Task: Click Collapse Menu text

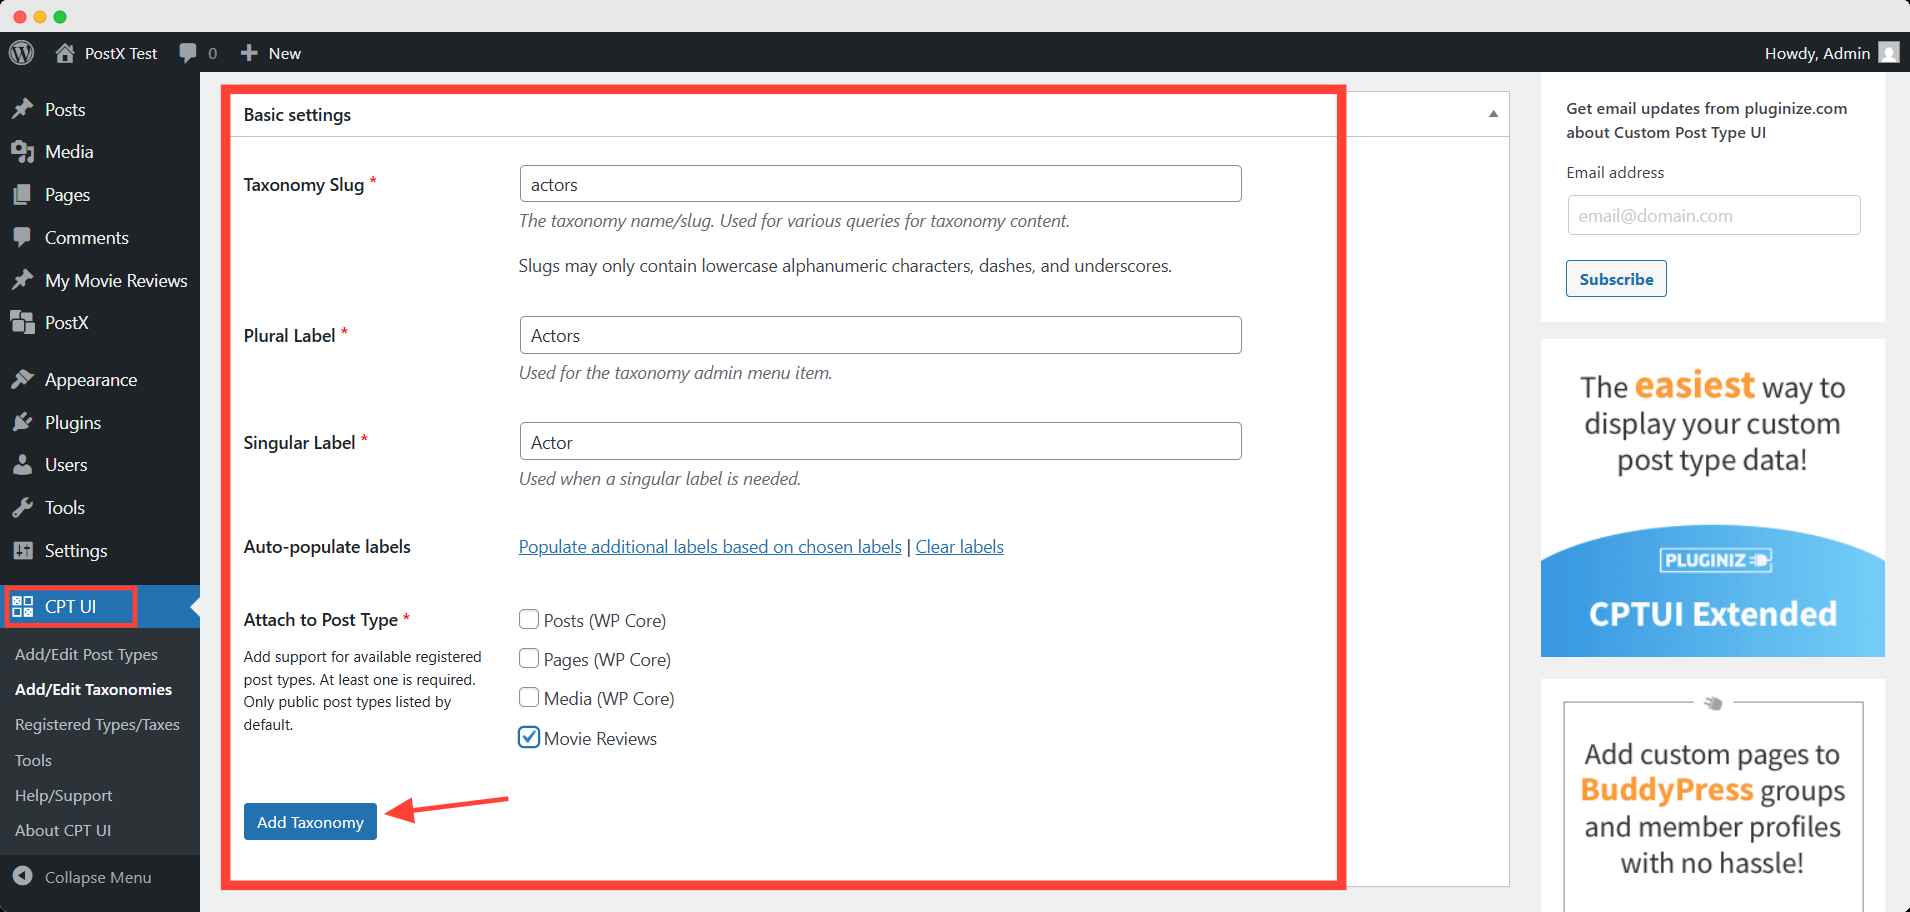Action: [x=98, y=877]
